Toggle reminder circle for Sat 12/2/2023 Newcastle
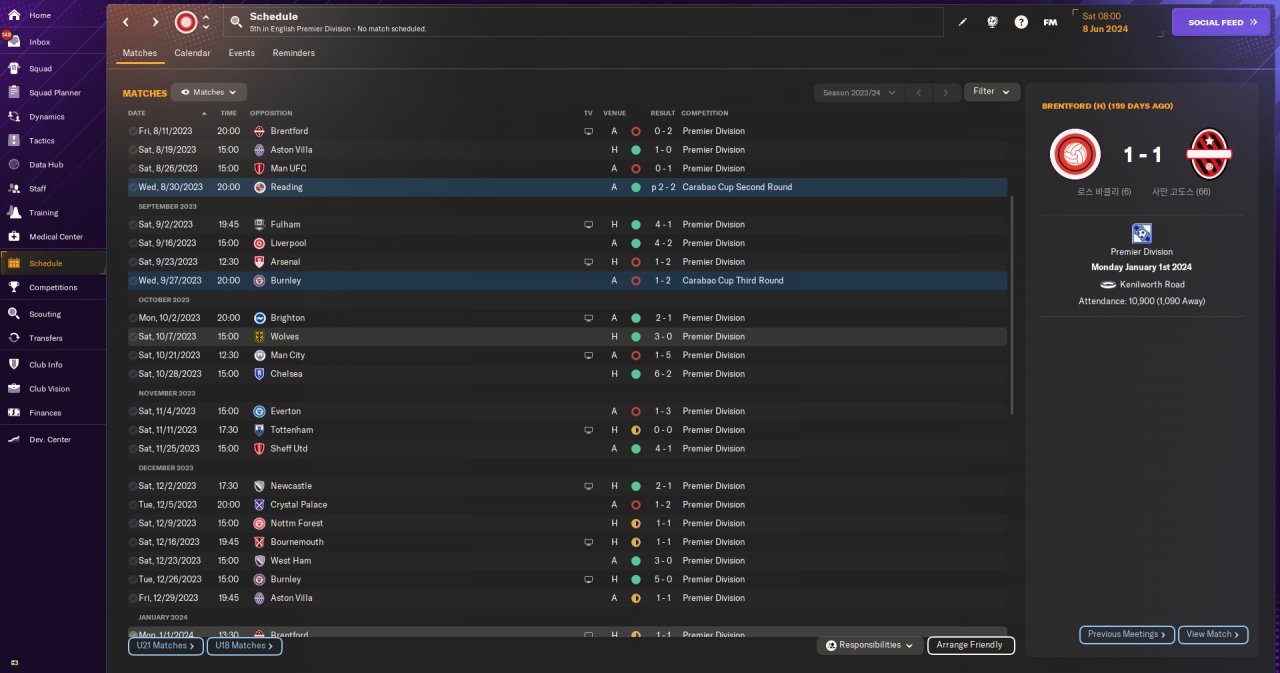This screenshot has height=673, width=1280. [x=133, y=486]
